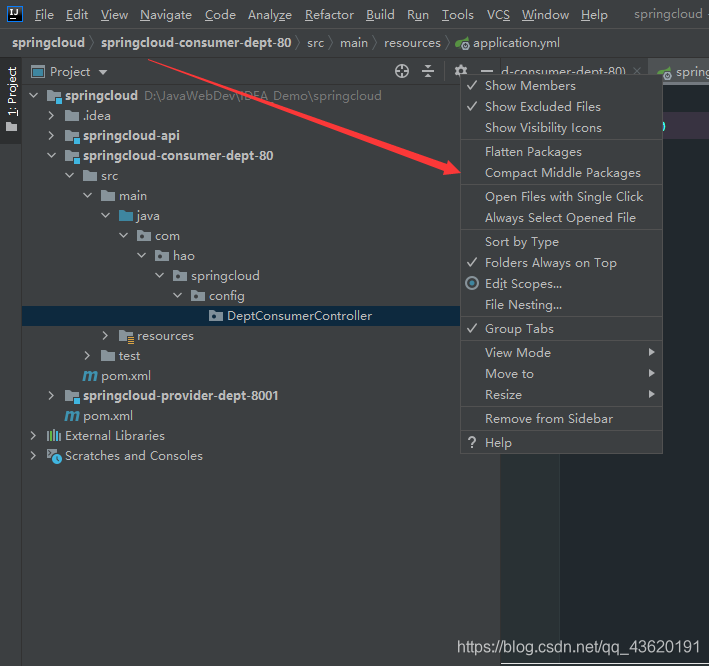
Task: Click the springcloud-api module icon
Action: click(x=72, y=136)
